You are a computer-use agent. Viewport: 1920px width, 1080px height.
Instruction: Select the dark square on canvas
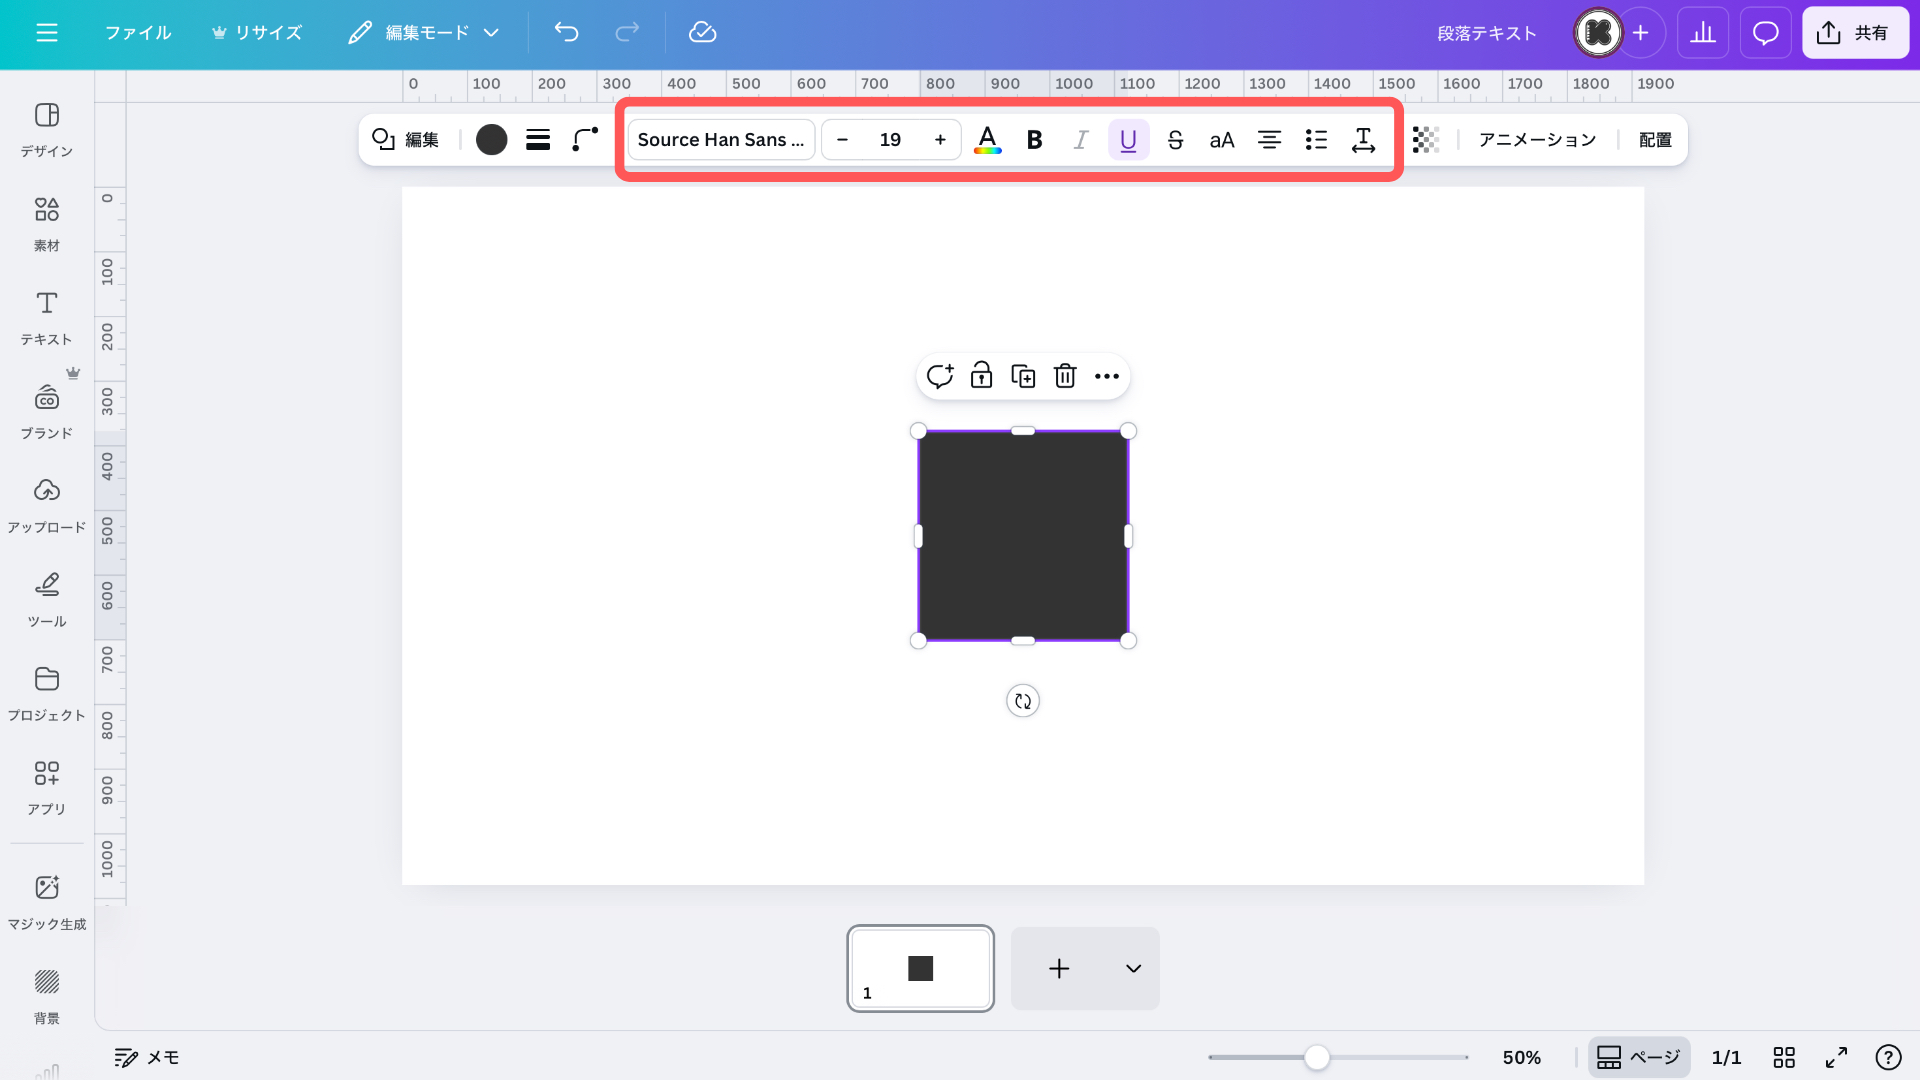point(1023,536)
